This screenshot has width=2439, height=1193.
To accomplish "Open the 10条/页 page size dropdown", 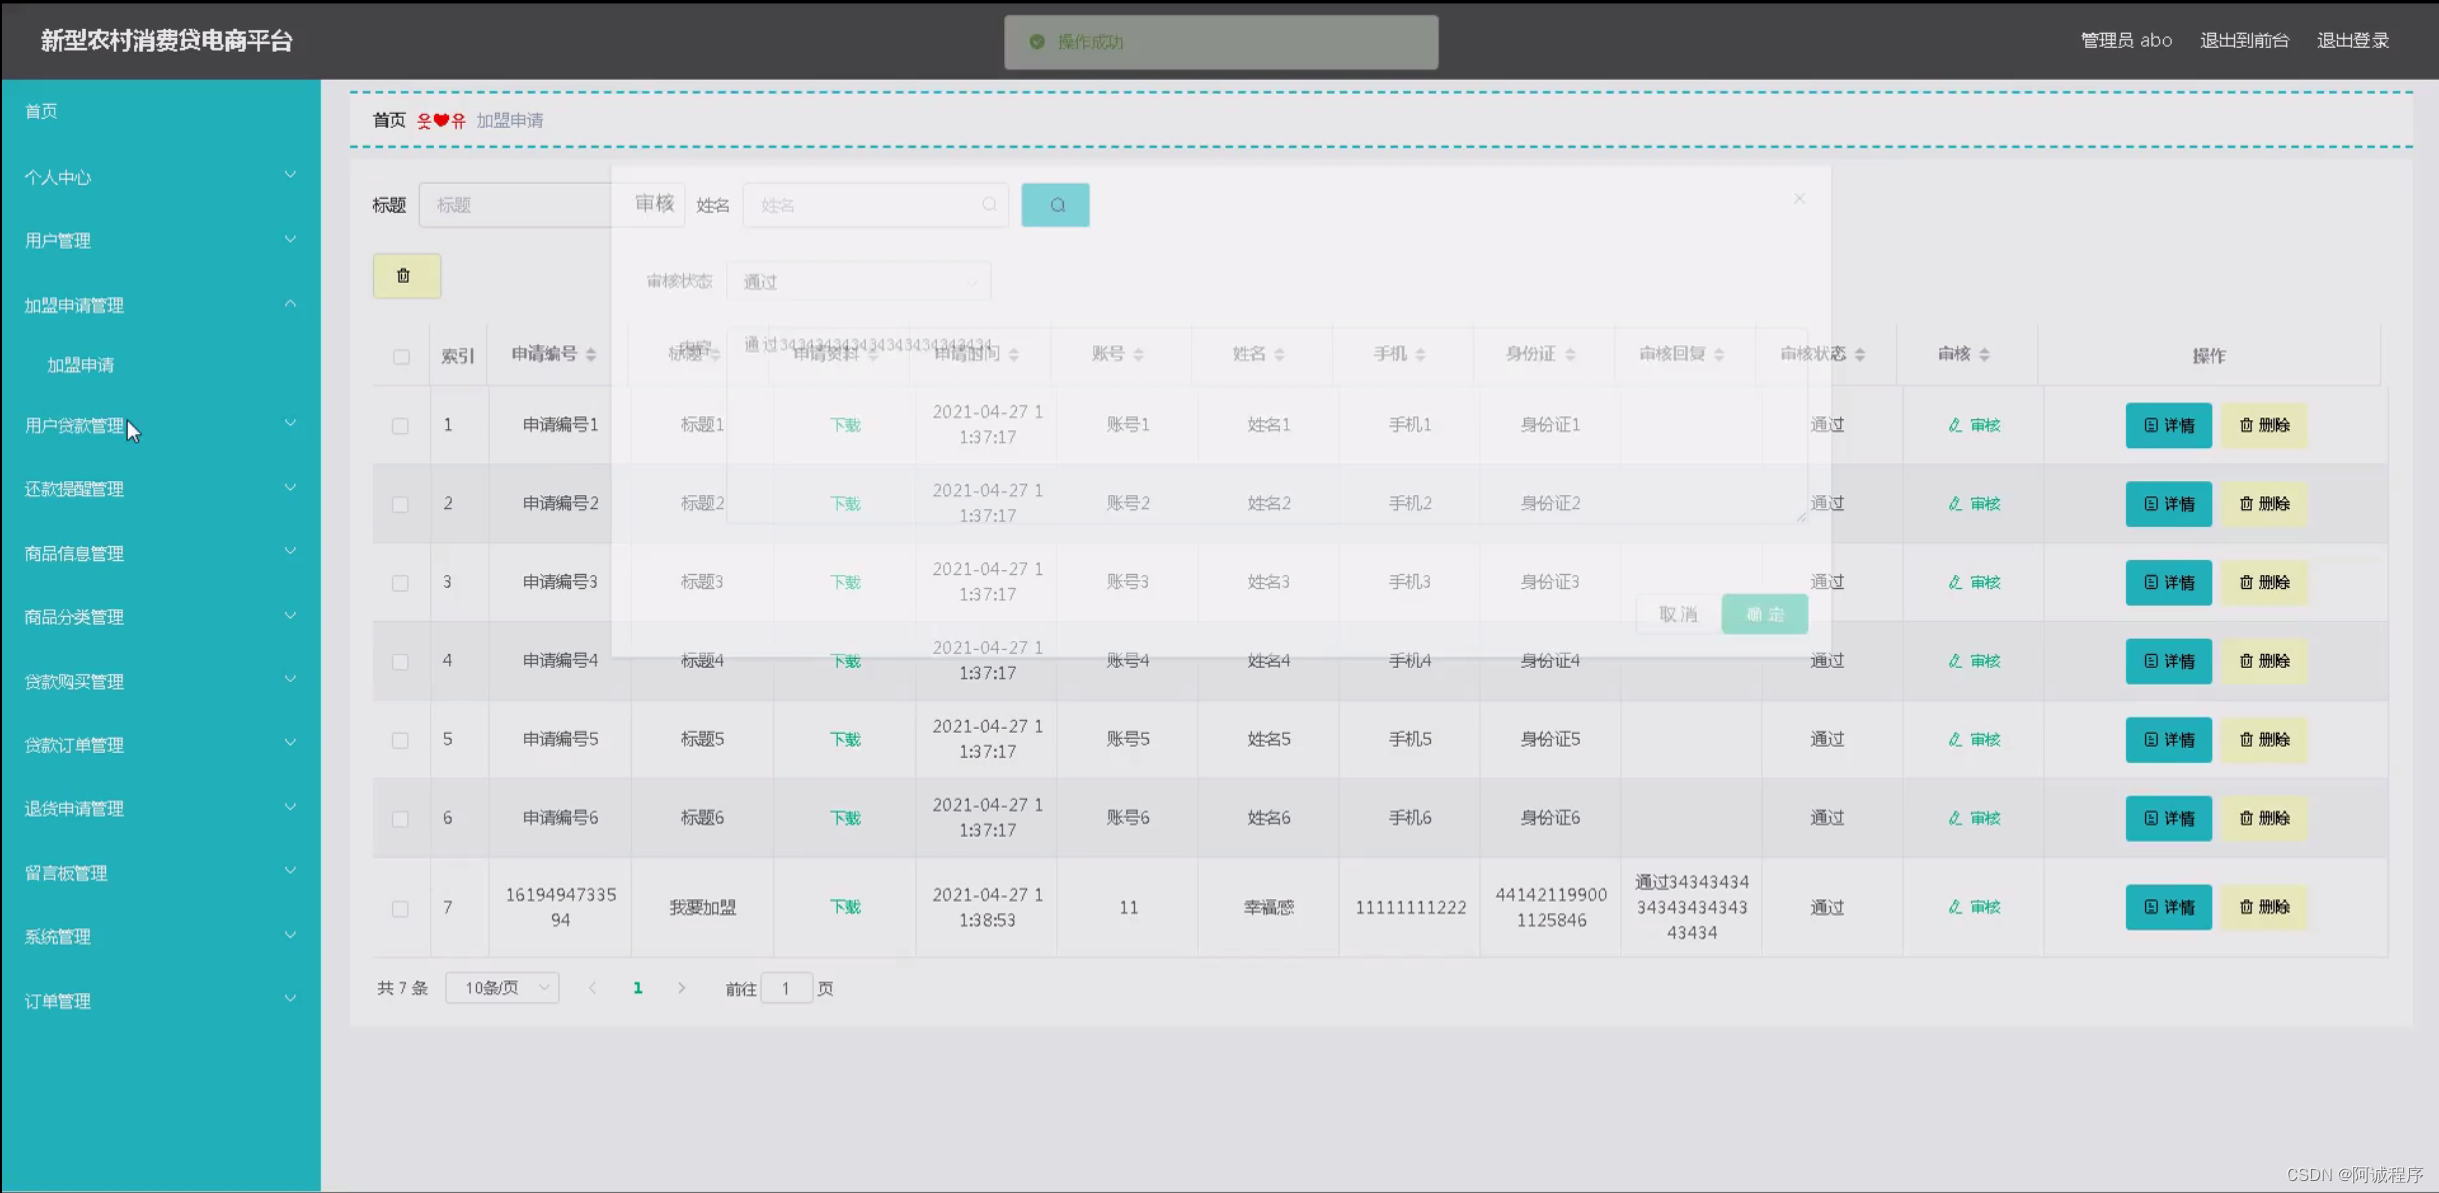I will tap(501, 987).
